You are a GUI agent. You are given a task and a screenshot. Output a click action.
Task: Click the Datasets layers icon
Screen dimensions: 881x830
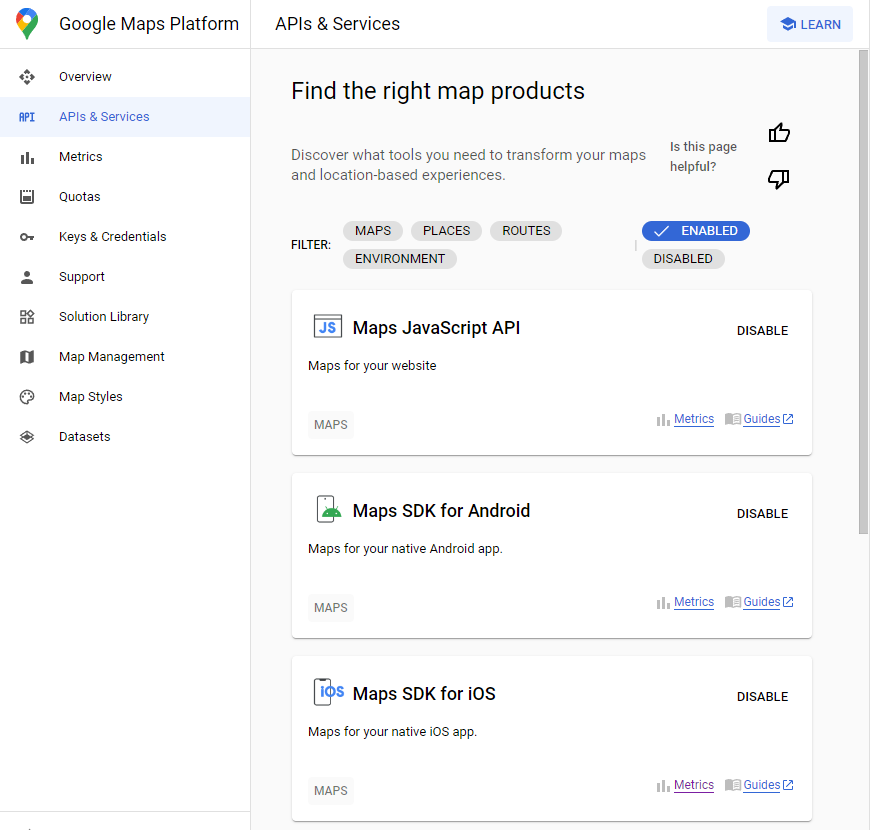(27, 437)
